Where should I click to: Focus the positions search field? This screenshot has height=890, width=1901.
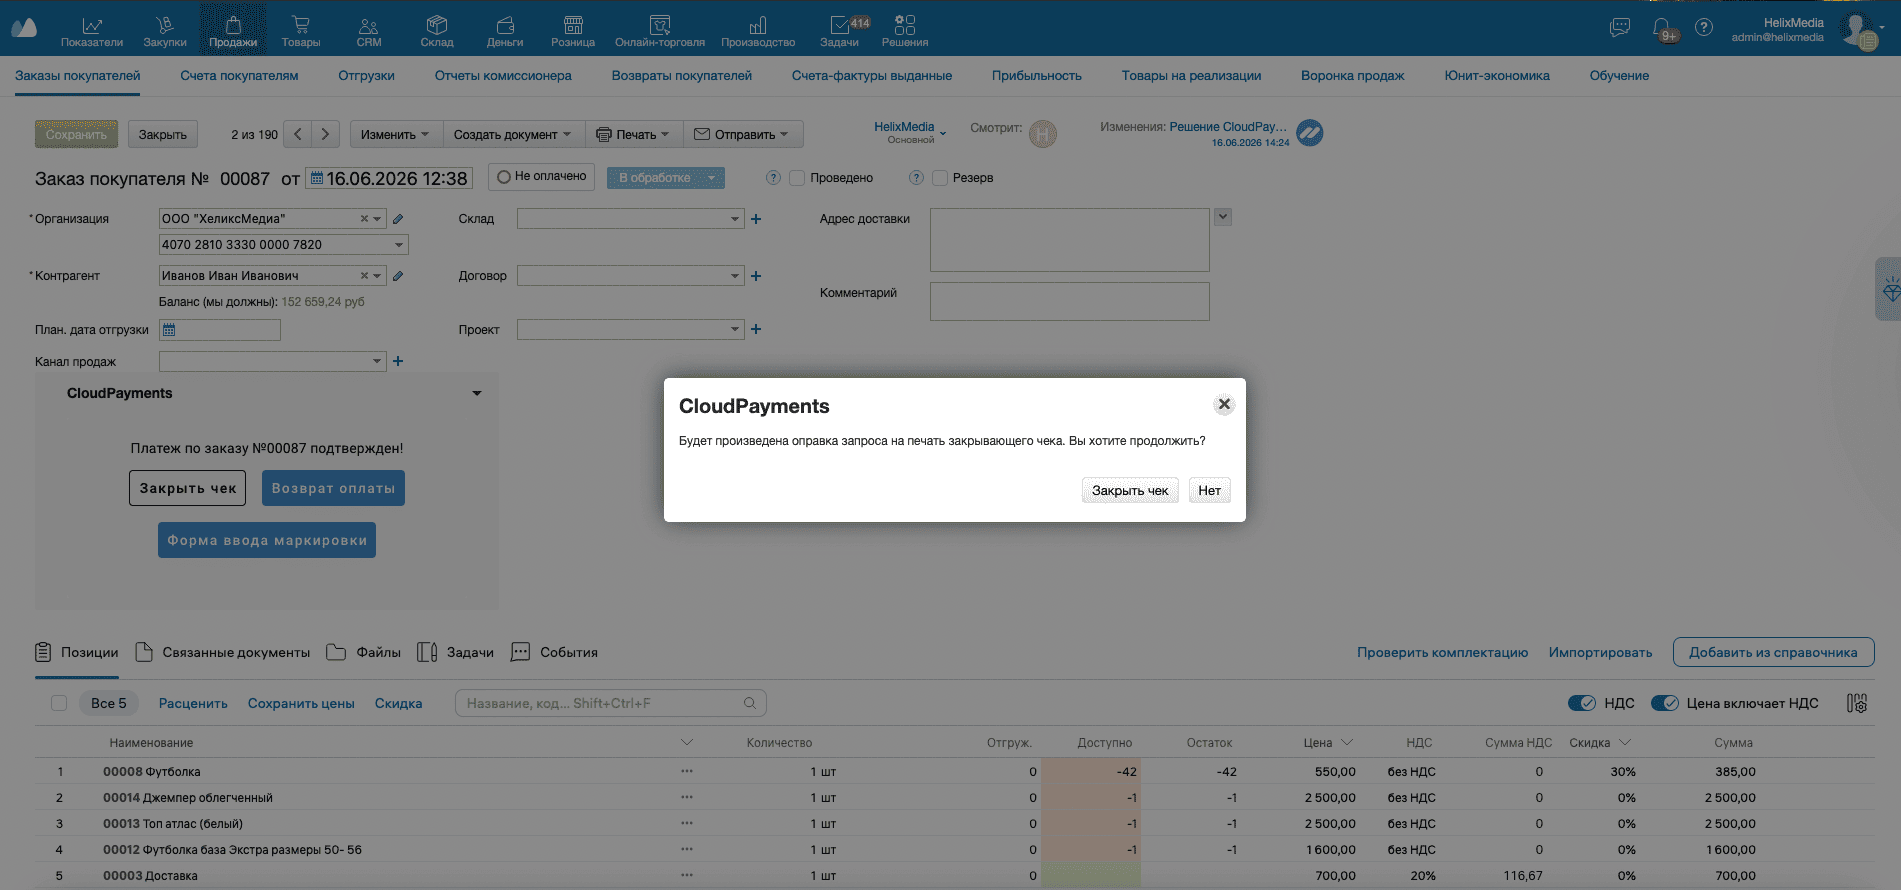click(x=610, y=703)
